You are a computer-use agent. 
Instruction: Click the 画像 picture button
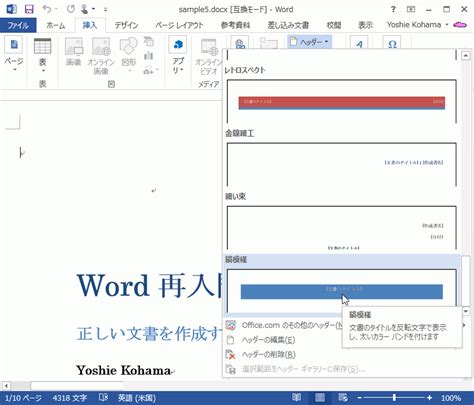(74, 52)
